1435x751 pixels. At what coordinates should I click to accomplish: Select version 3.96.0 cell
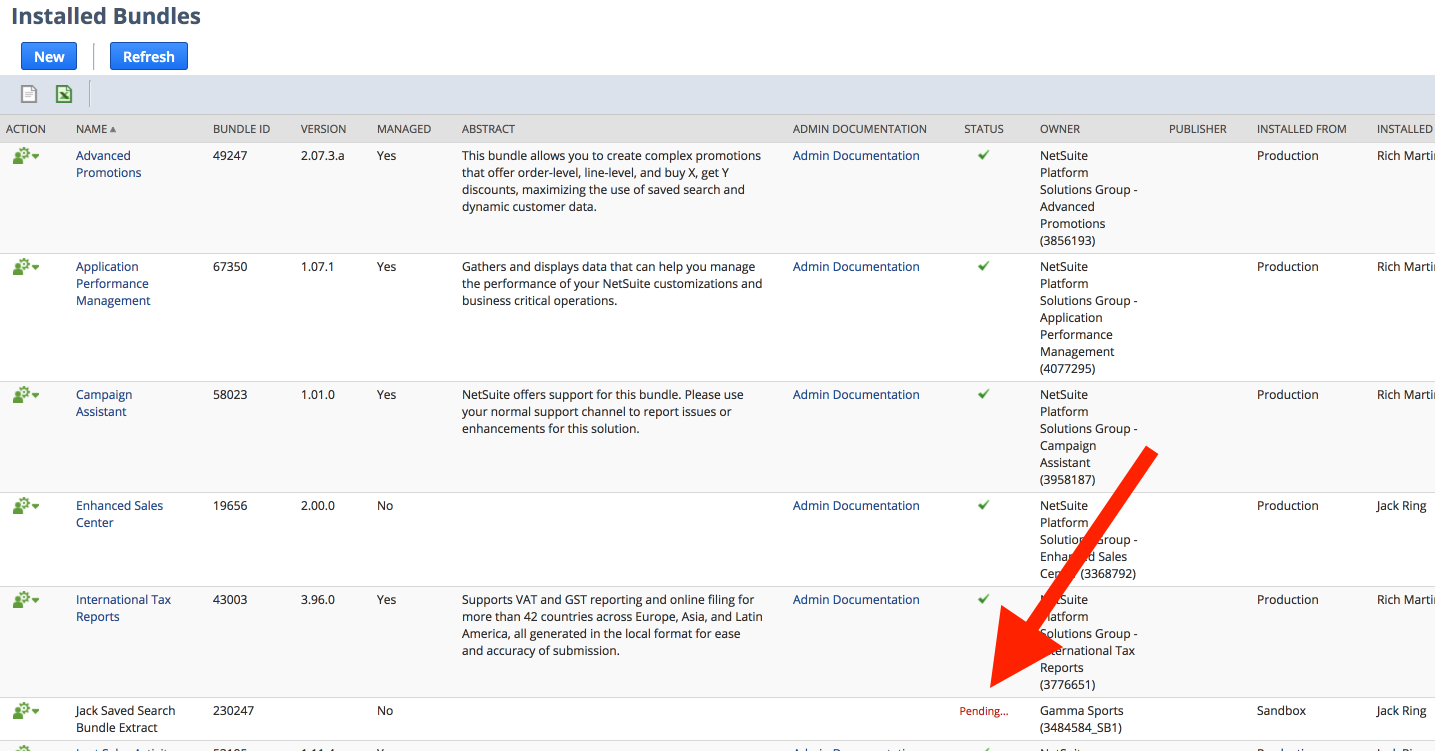[318, 600]
